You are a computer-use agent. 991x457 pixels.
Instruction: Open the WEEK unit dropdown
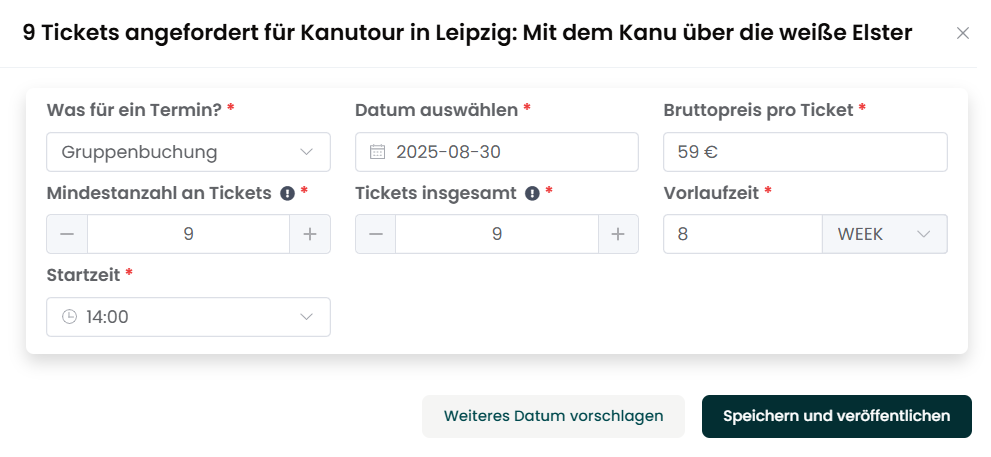(x=884, y=234)
